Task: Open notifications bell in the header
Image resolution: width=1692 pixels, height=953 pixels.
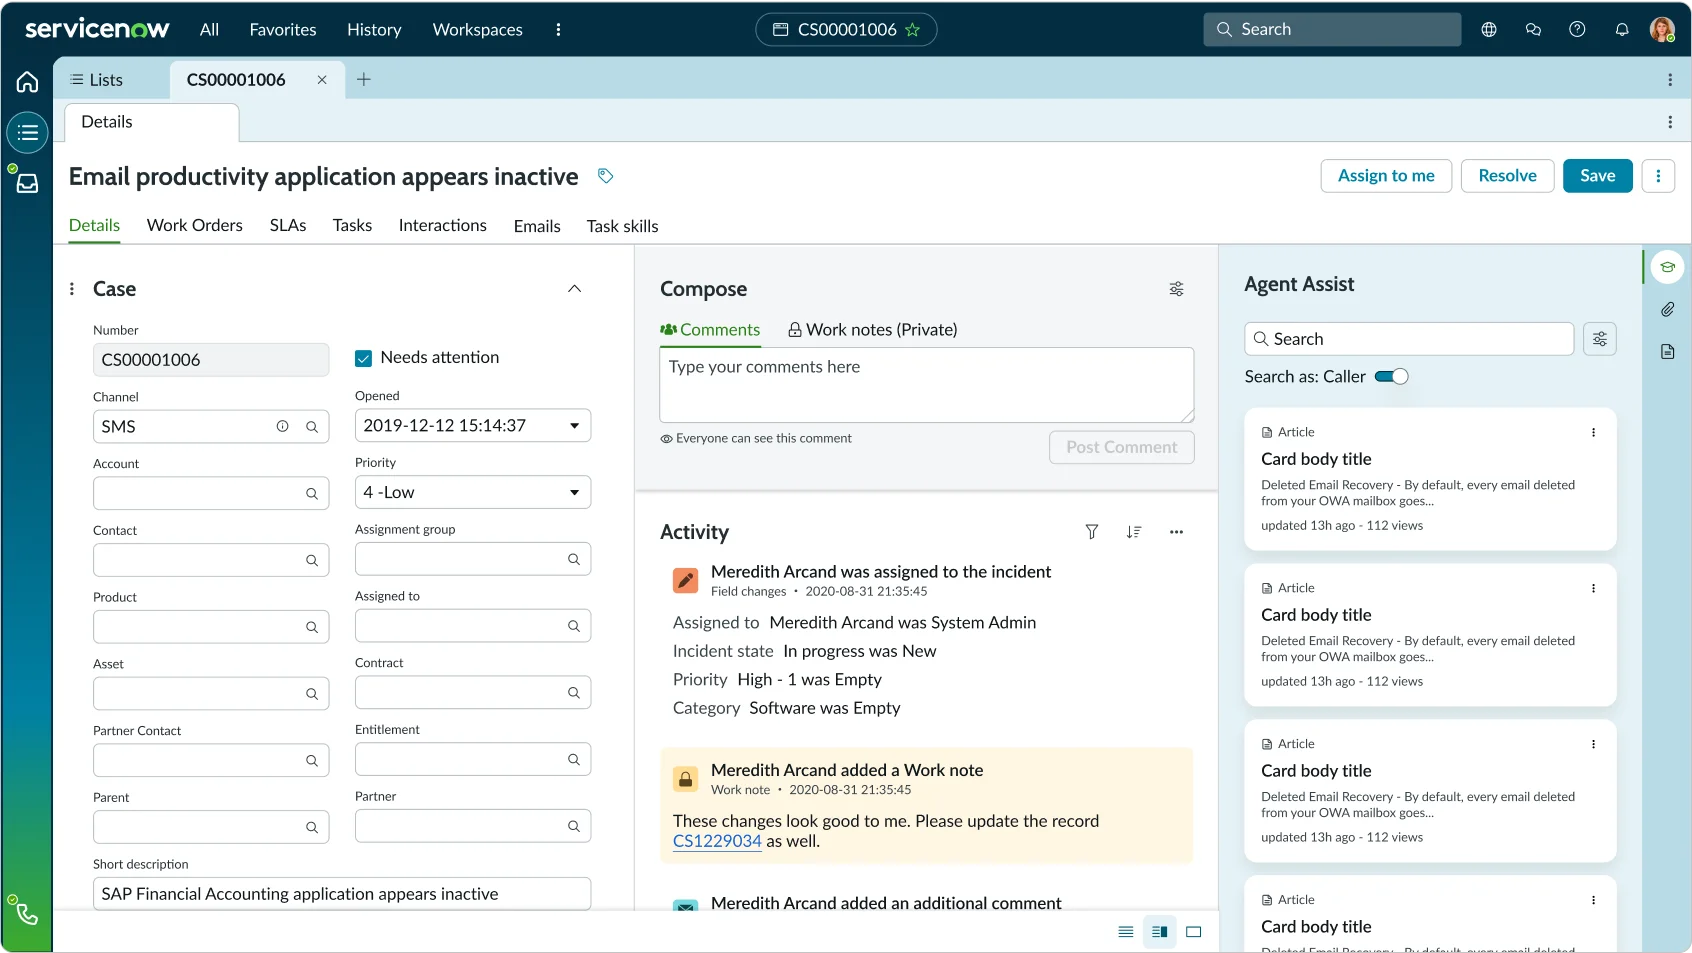Action: coord(1621,29)
